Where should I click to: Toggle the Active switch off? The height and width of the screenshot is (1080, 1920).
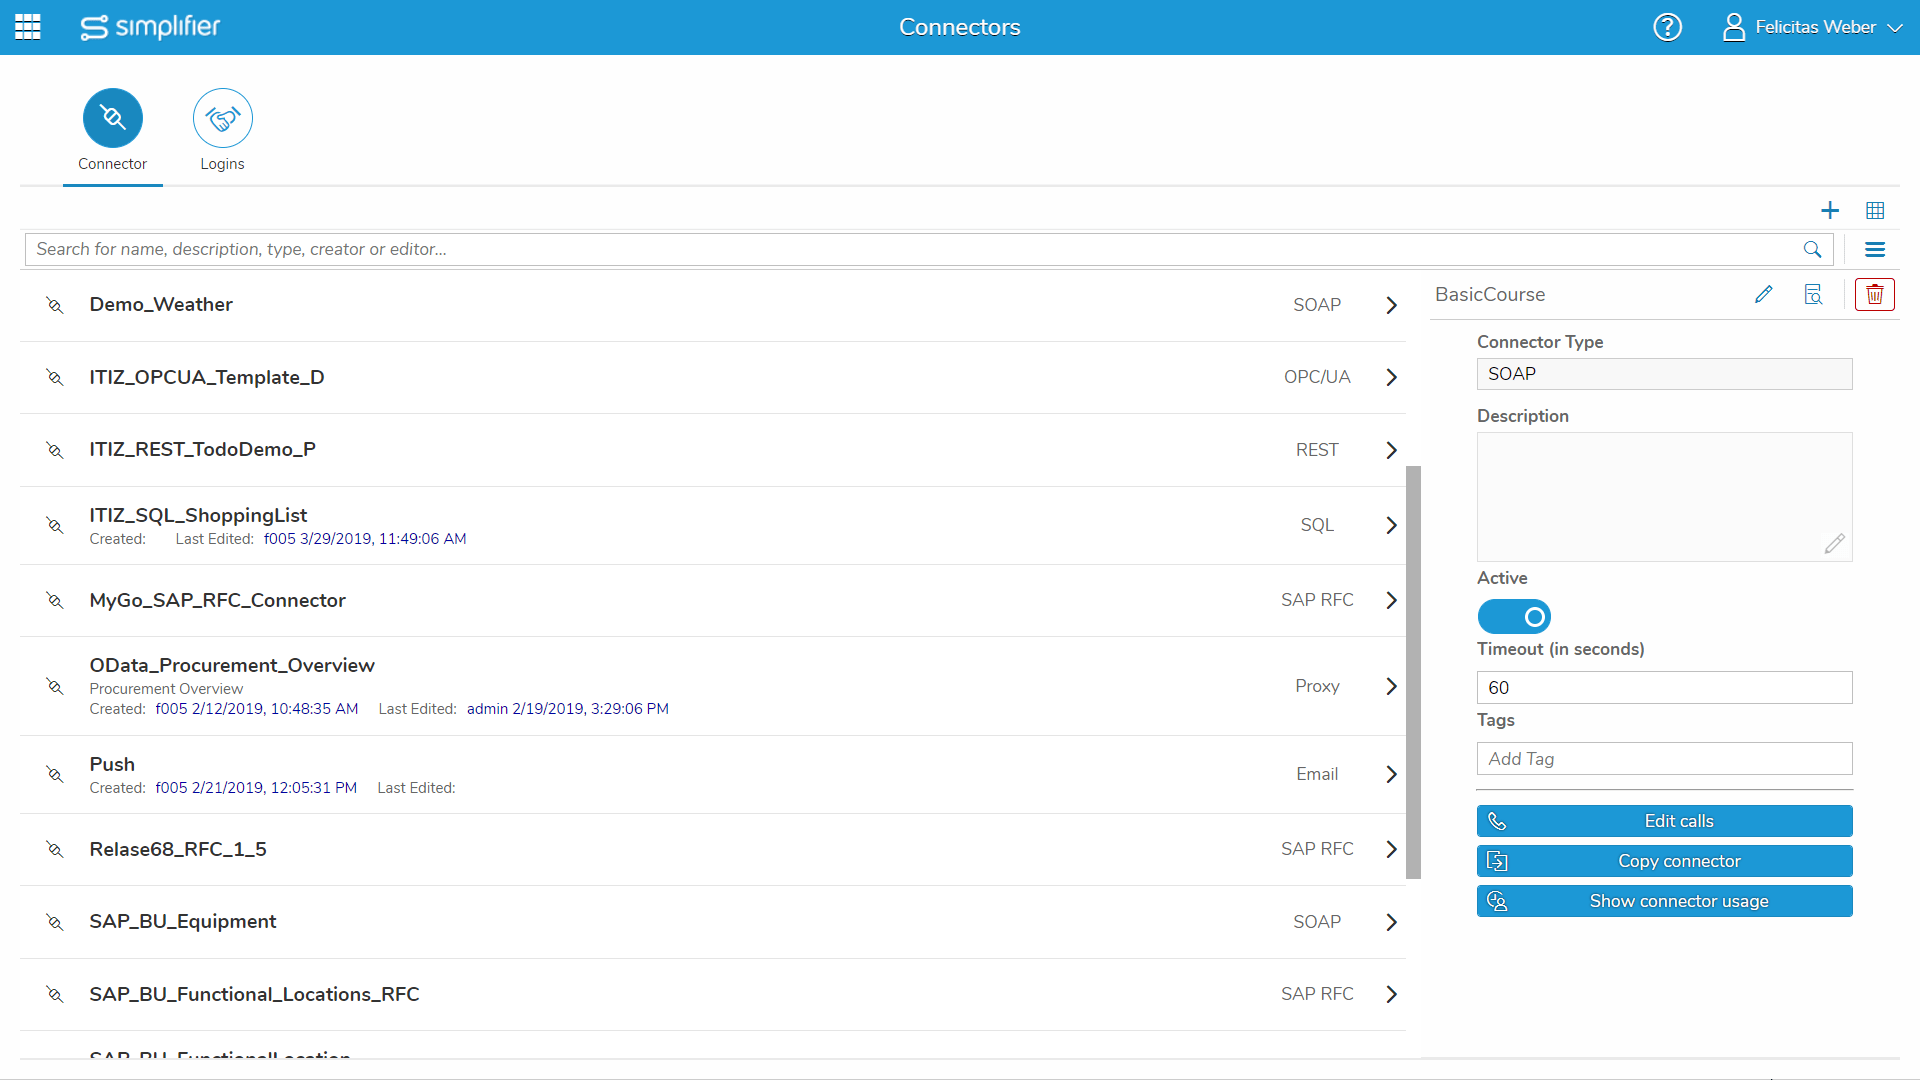point(1514,617)
